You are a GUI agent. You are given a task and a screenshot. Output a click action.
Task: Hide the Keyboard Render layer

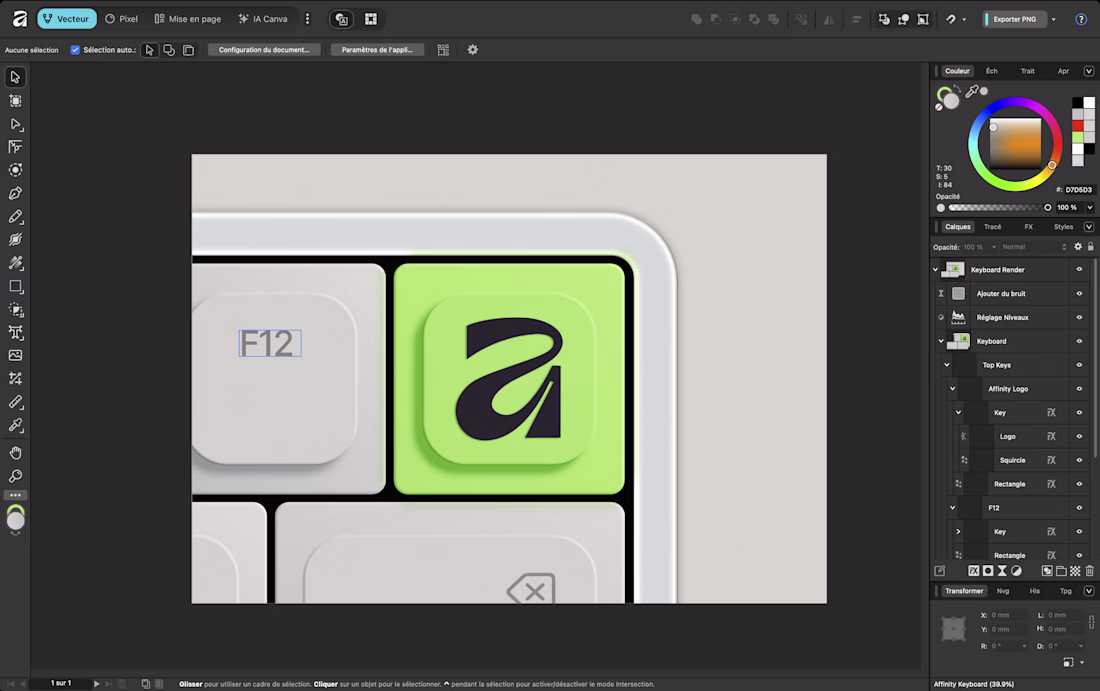click(x=1079, y=269)
